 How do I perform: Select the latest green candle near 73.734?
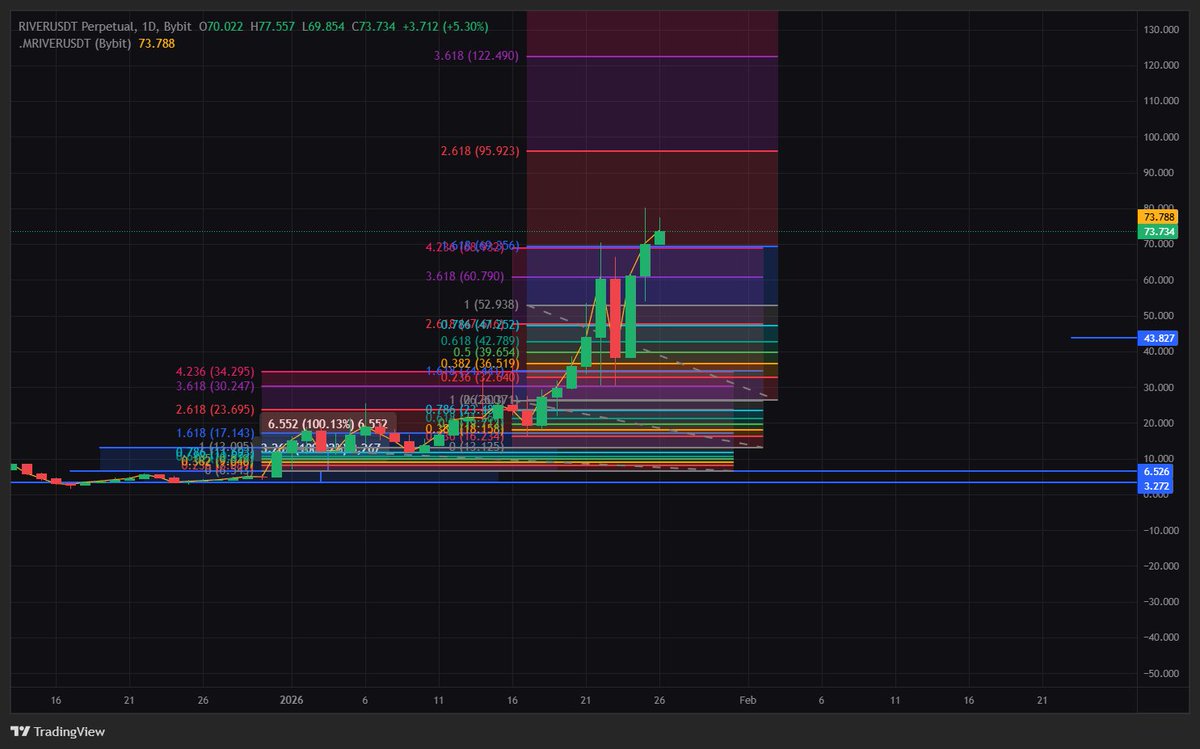point(659,238)
